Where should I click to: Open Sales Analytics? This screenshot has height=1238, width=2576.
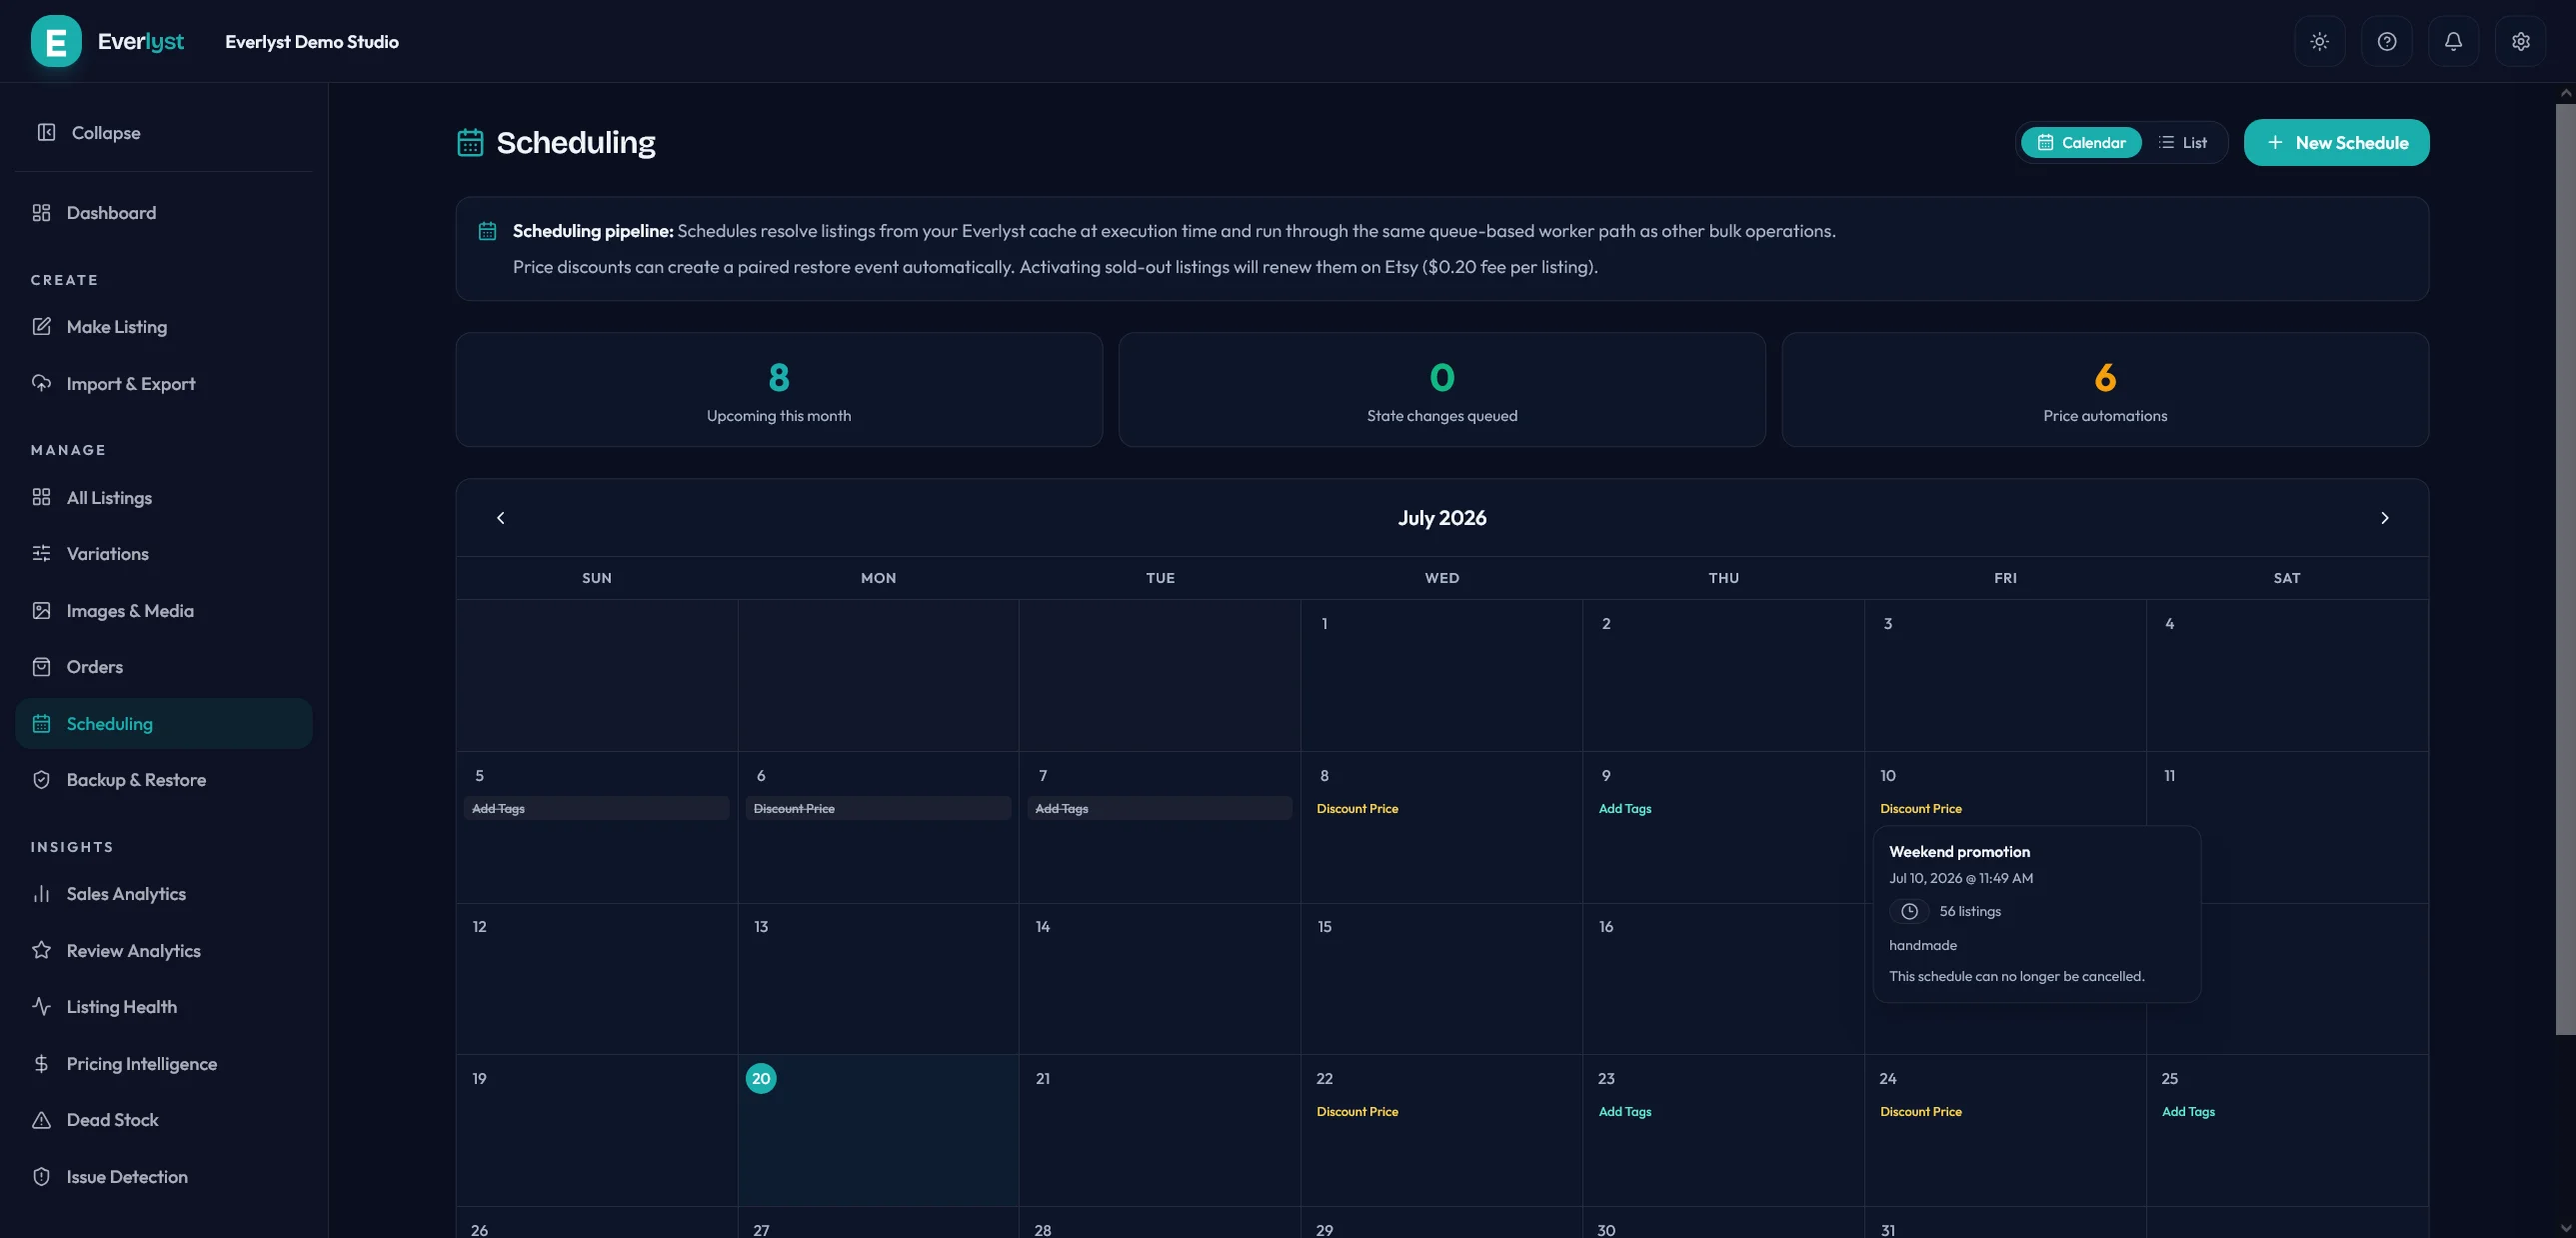tap(164, 893)
